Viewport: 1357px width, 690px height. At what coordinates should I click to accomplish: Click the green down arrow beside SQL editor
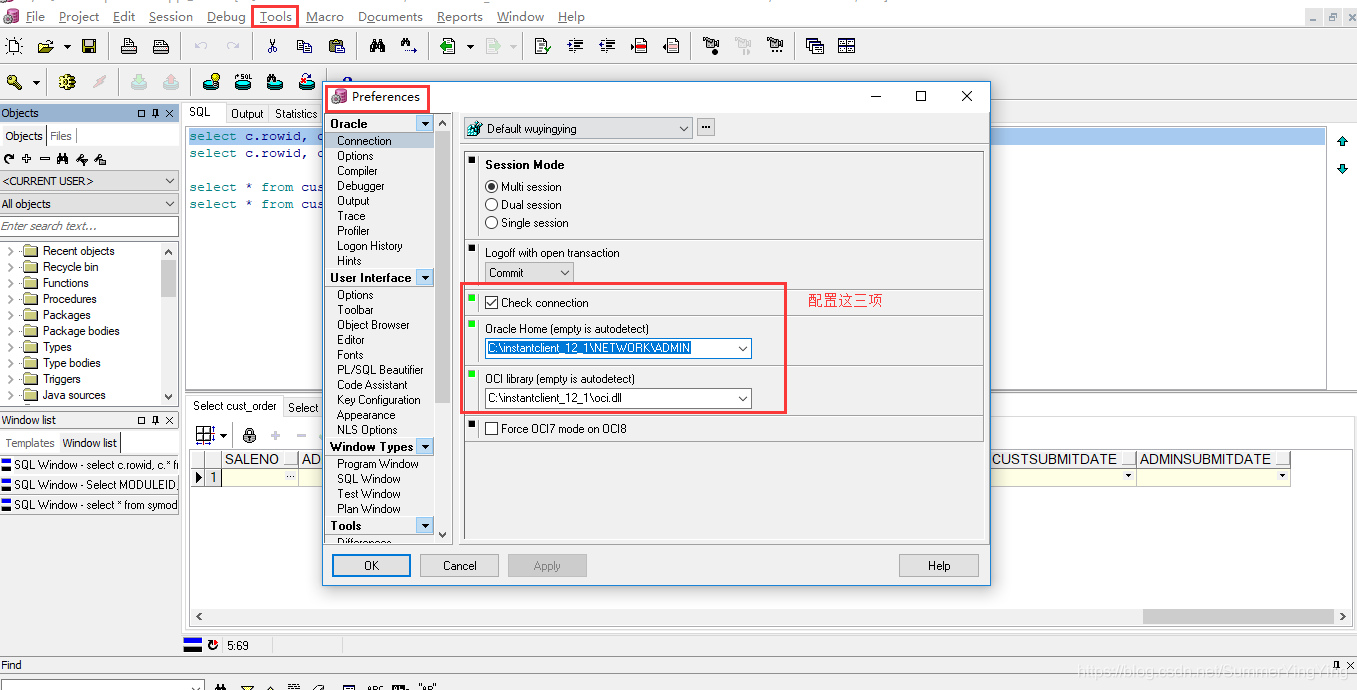point(1342,169)
